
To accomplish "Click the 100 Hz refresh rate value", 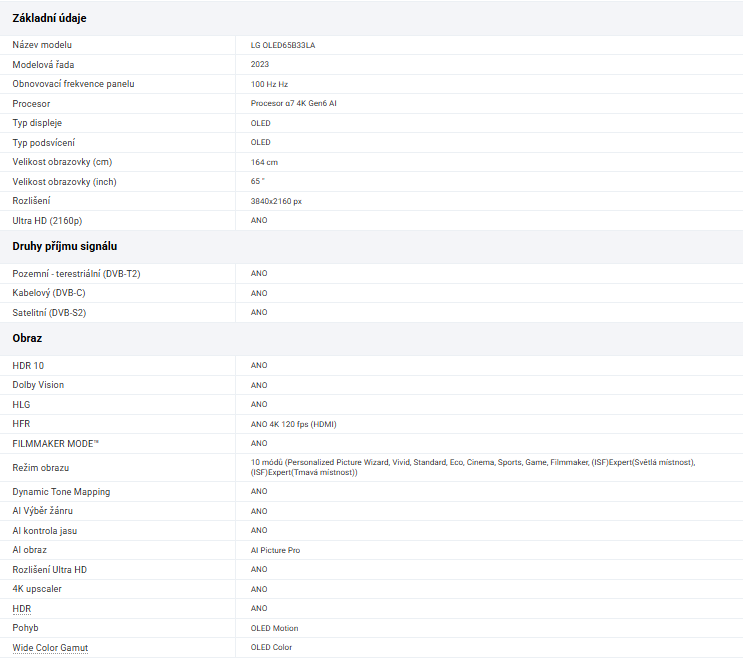I will tap(269, 84).
